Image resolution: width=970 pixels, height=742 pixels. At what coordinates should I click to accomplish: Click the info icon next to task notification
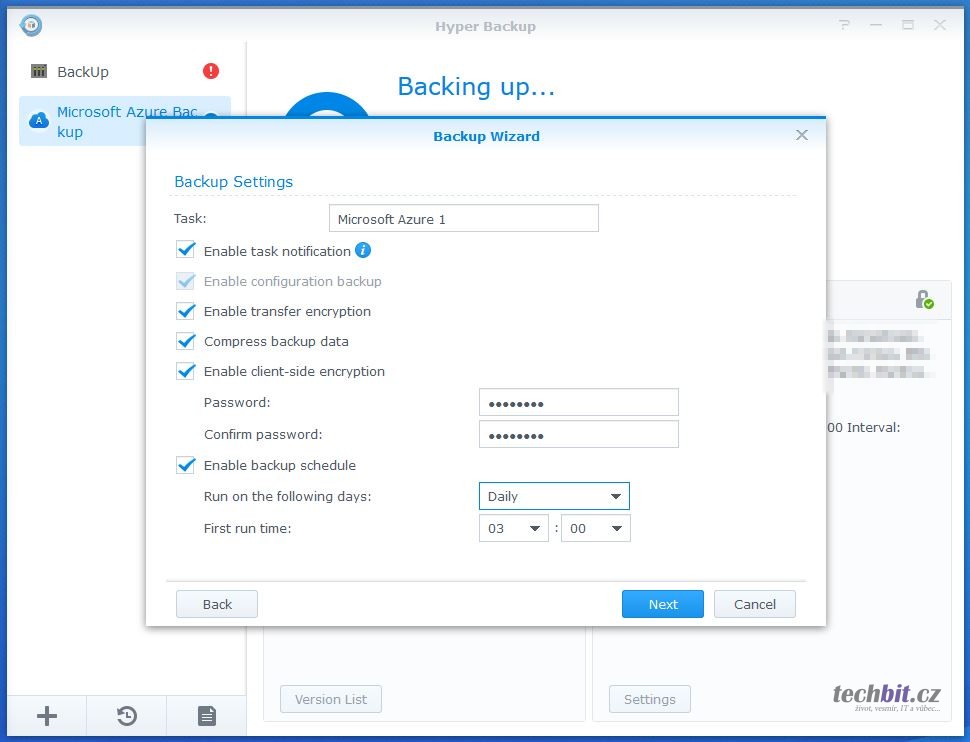pyautogui.click(x=363, y=250)
